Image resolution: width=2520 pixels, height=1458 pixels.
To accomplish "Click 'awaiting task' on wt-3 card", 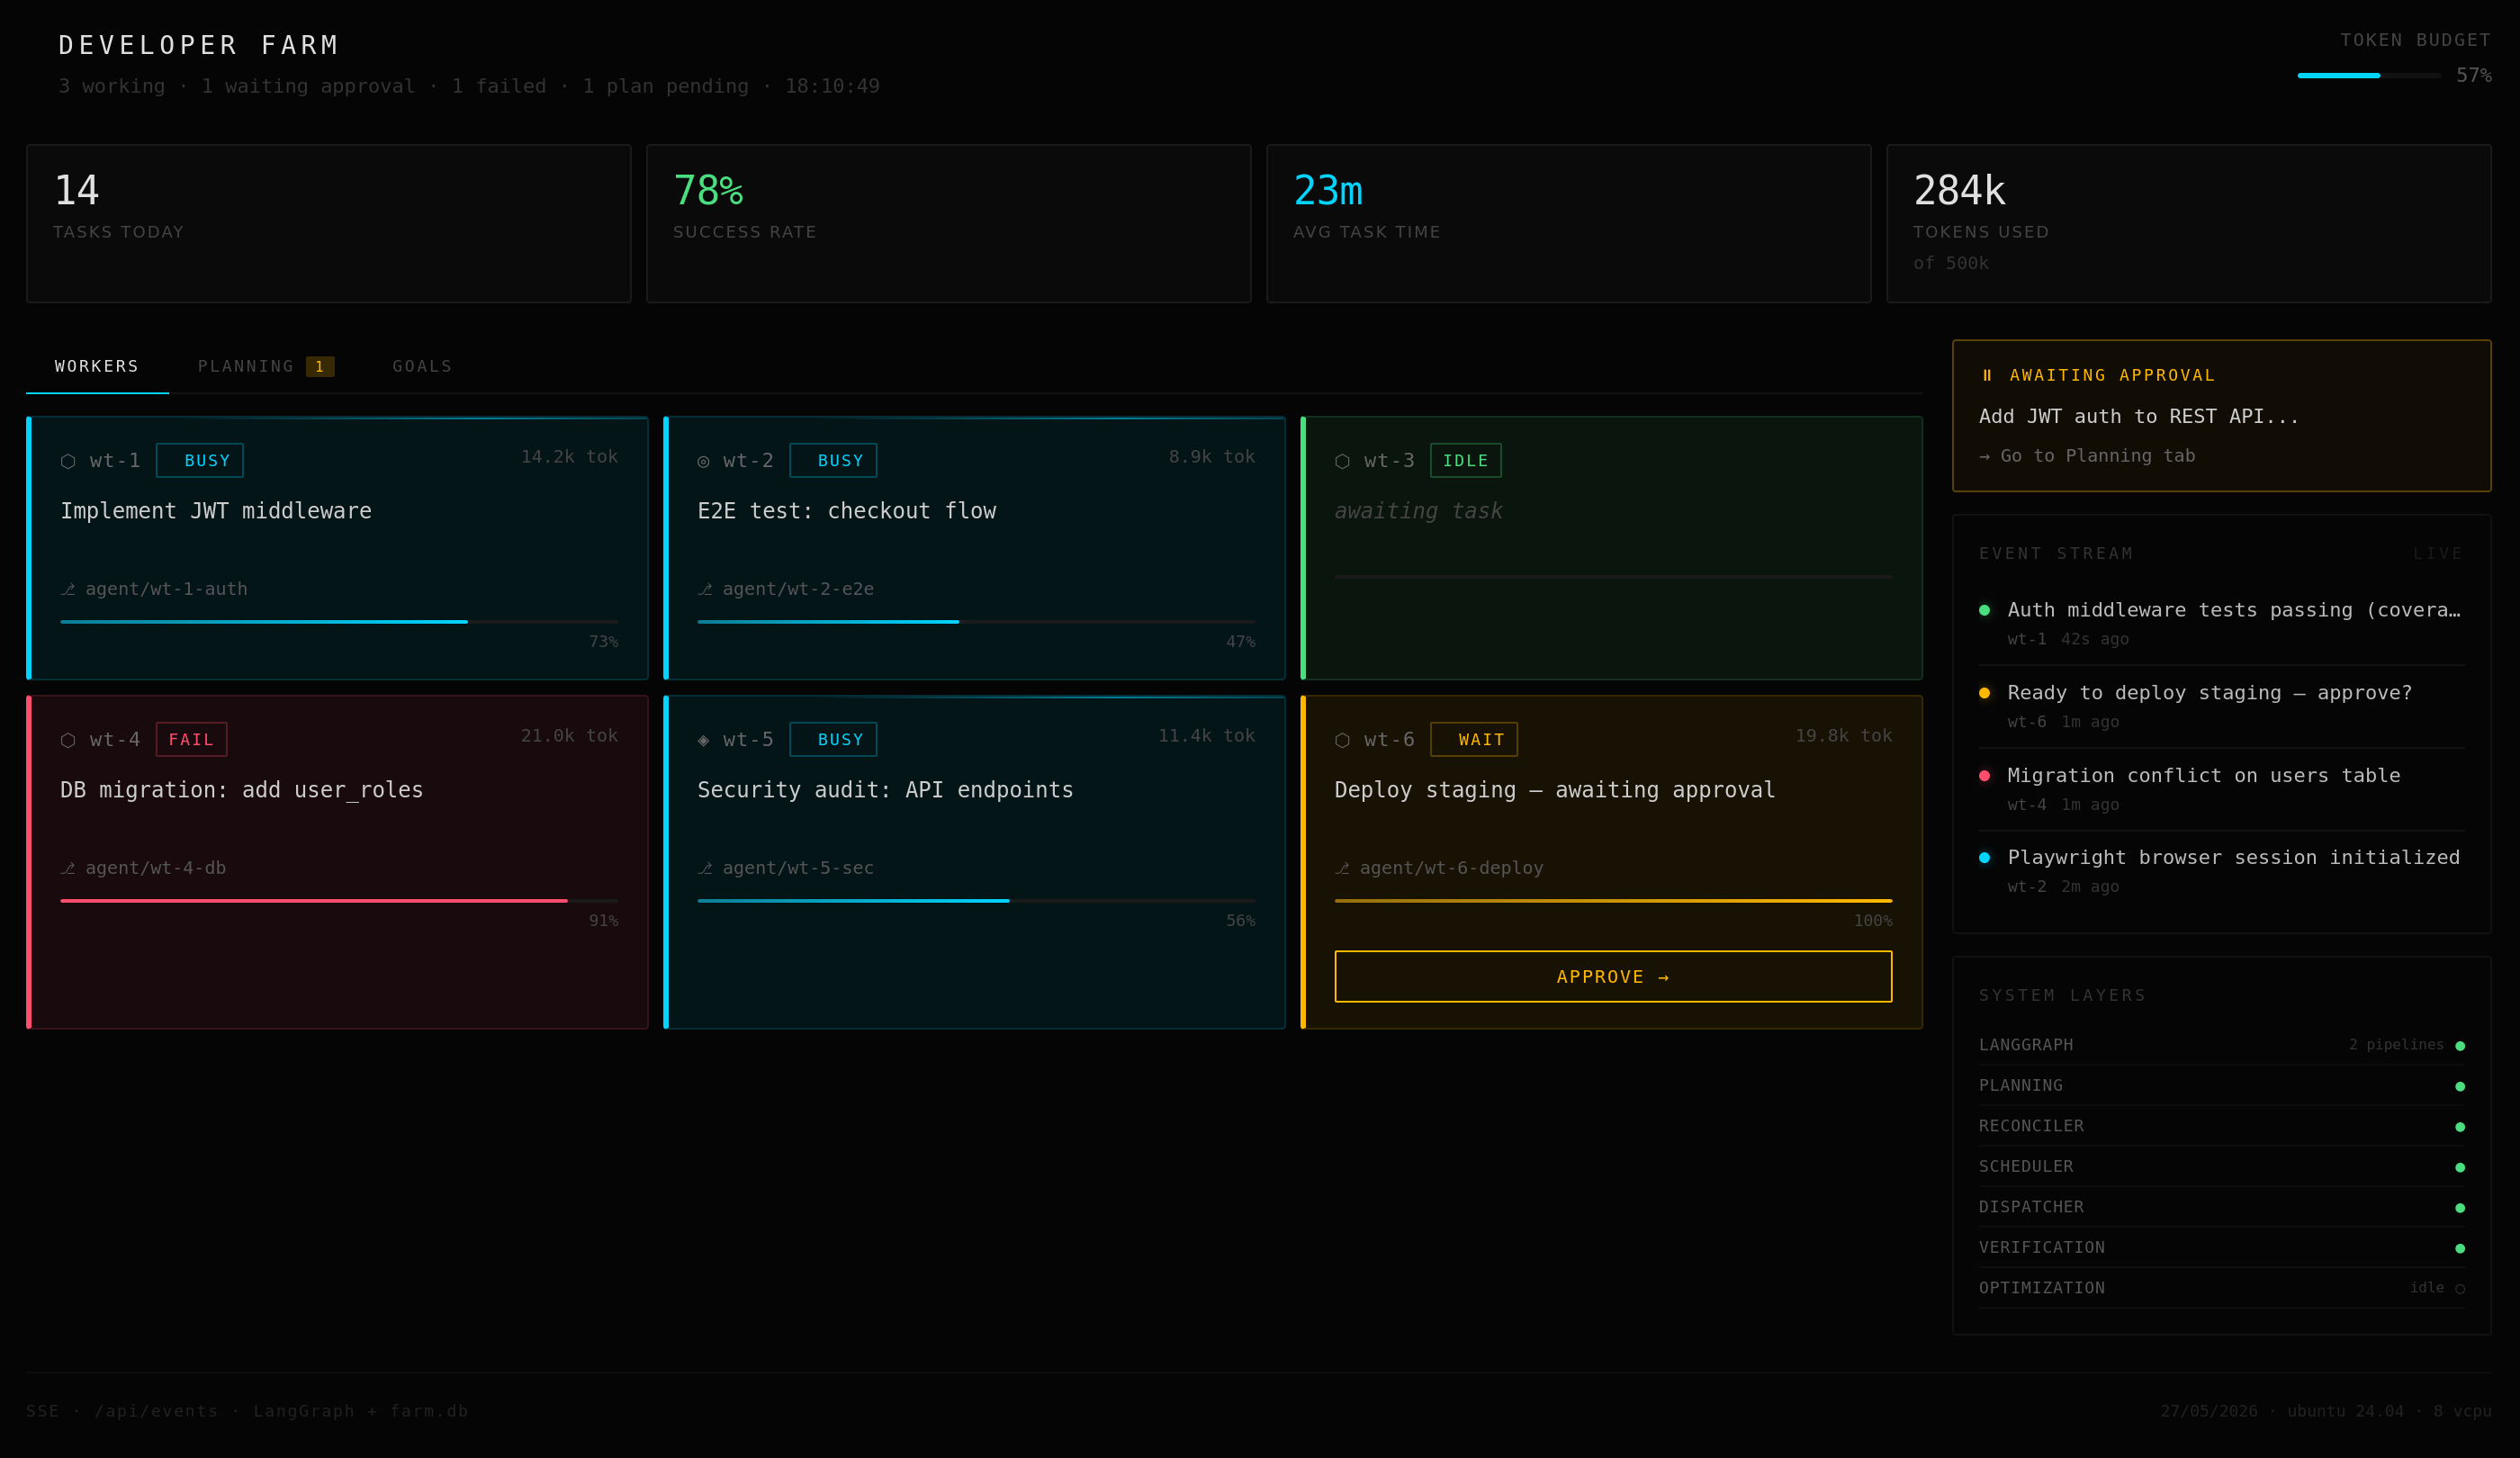I will tap(1418, 511).
